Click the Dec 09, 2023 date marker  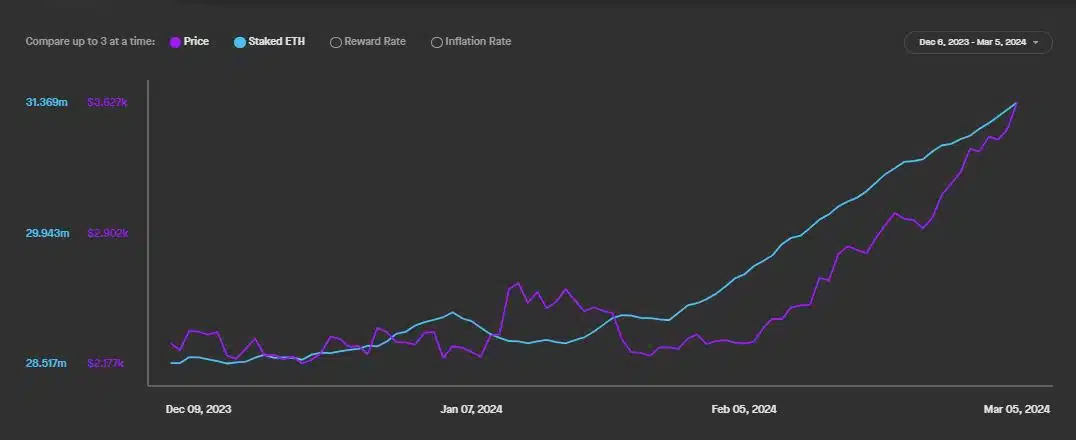pos(198,409)
